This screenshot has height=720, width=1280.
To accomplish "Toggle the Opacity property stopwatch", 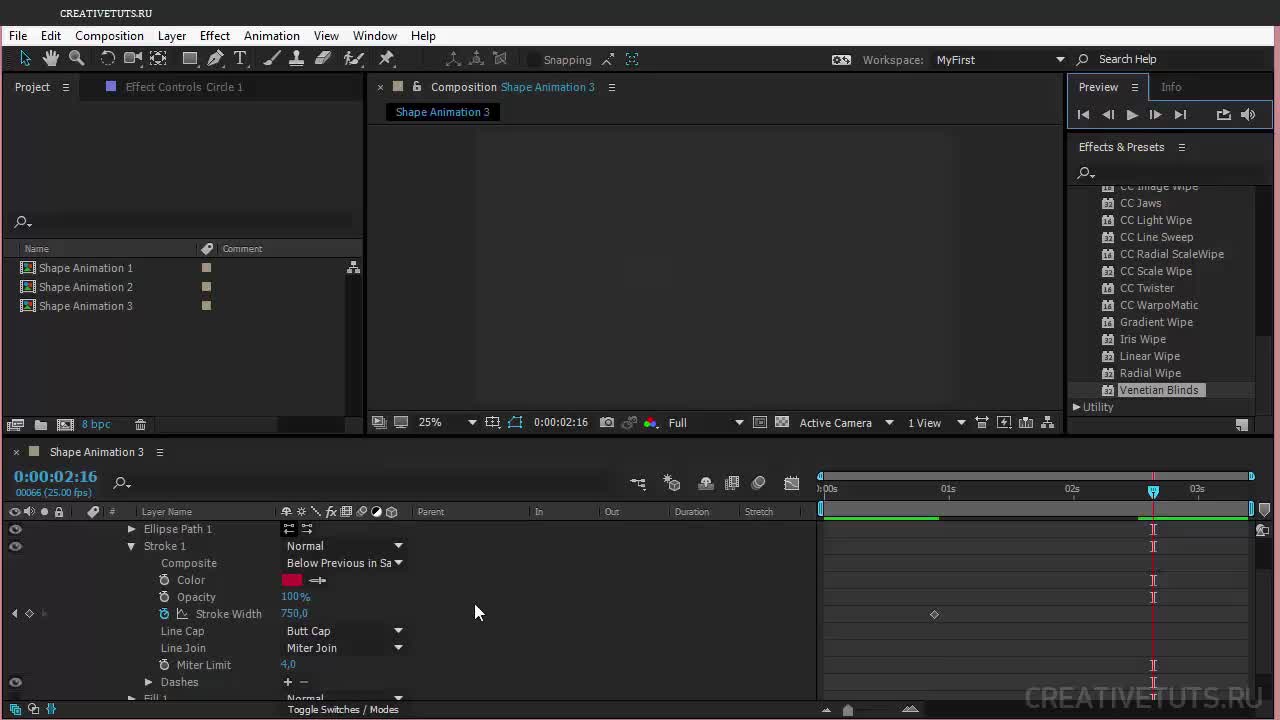I will tap(165, 597).
